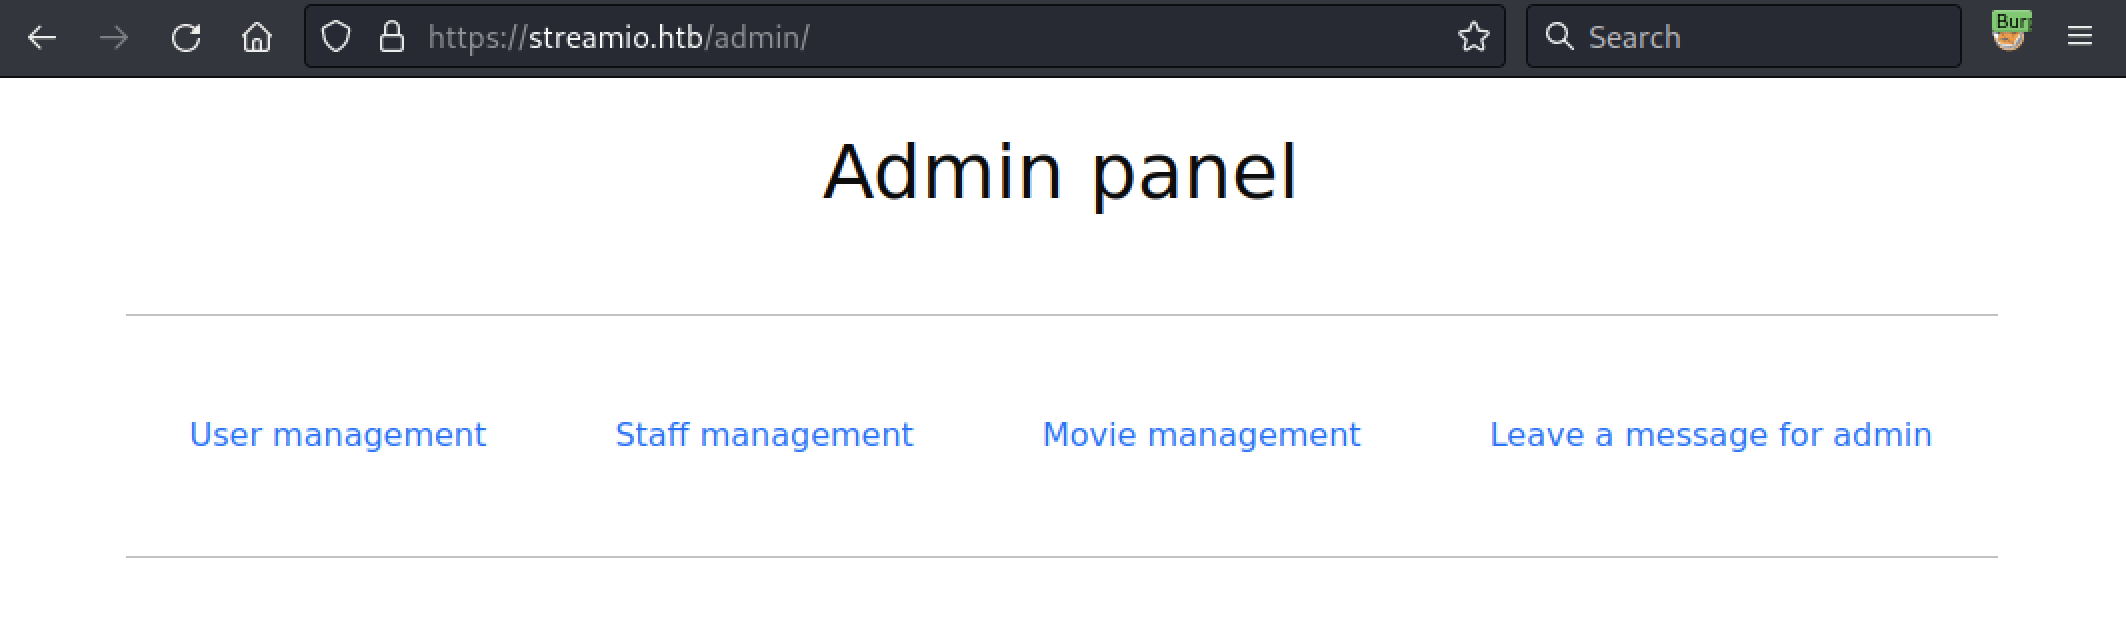
Task: Click the streamio.htb domain in URL
Action: click(x=615, y=38)
